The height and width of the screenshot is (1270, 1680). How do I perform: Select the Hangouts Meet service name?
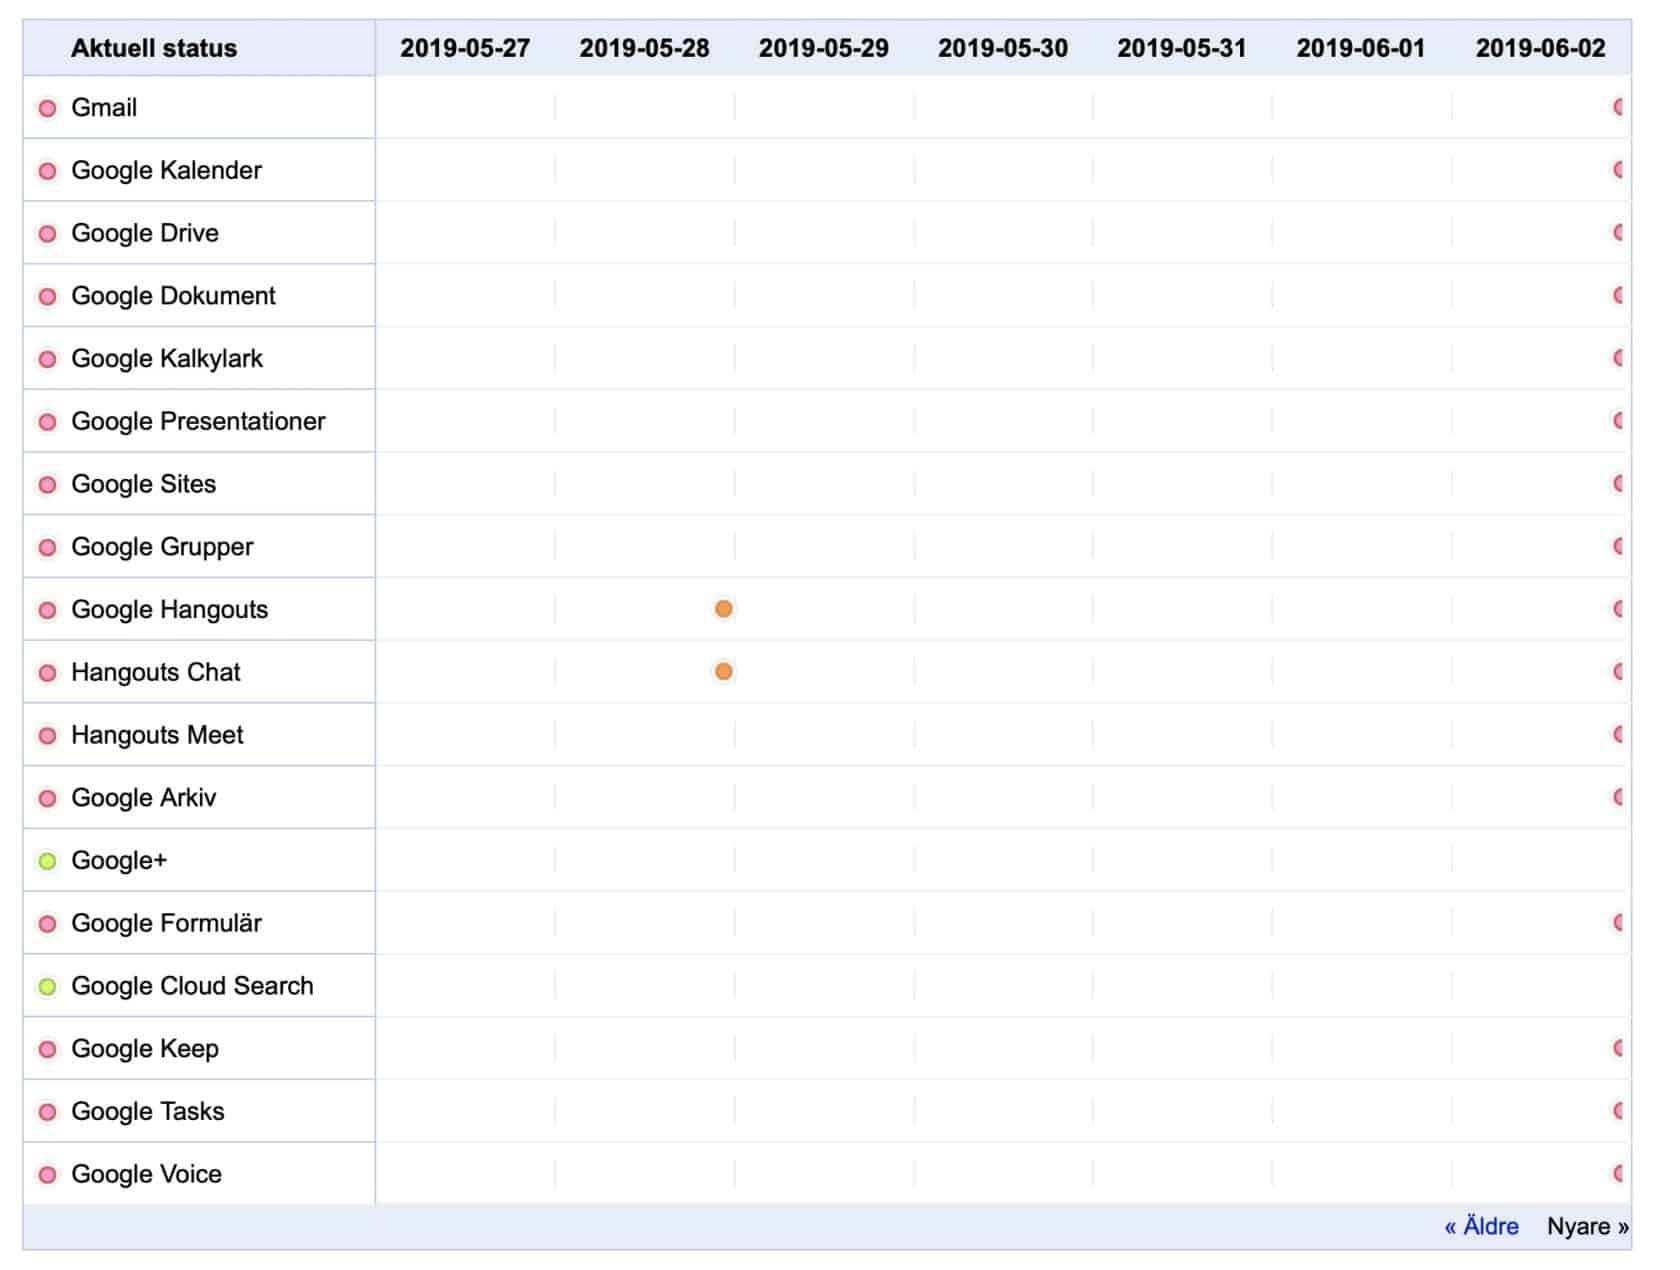pos(157,736)
